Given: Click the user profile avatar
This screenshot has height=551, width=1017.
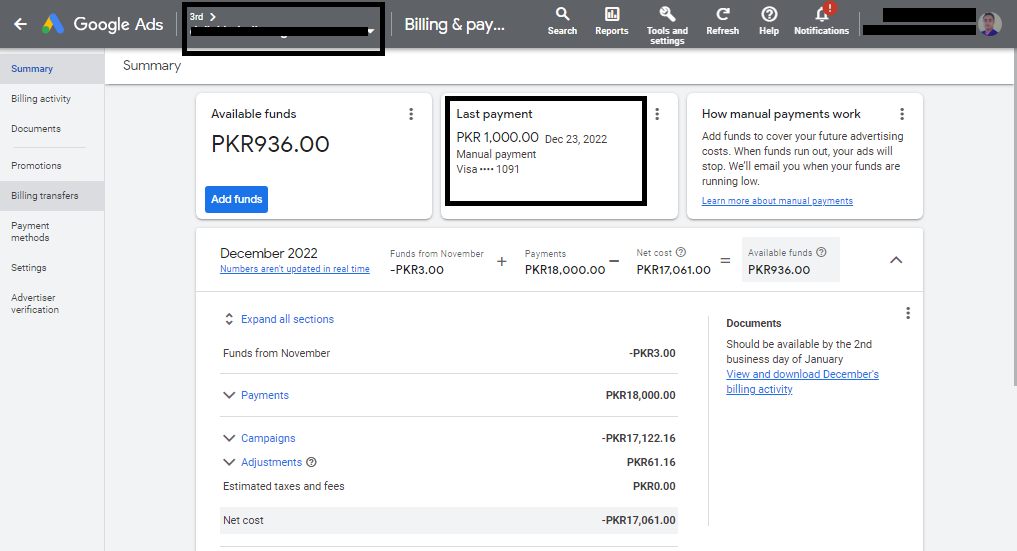Looking at the screenshot, I should 990,24.
